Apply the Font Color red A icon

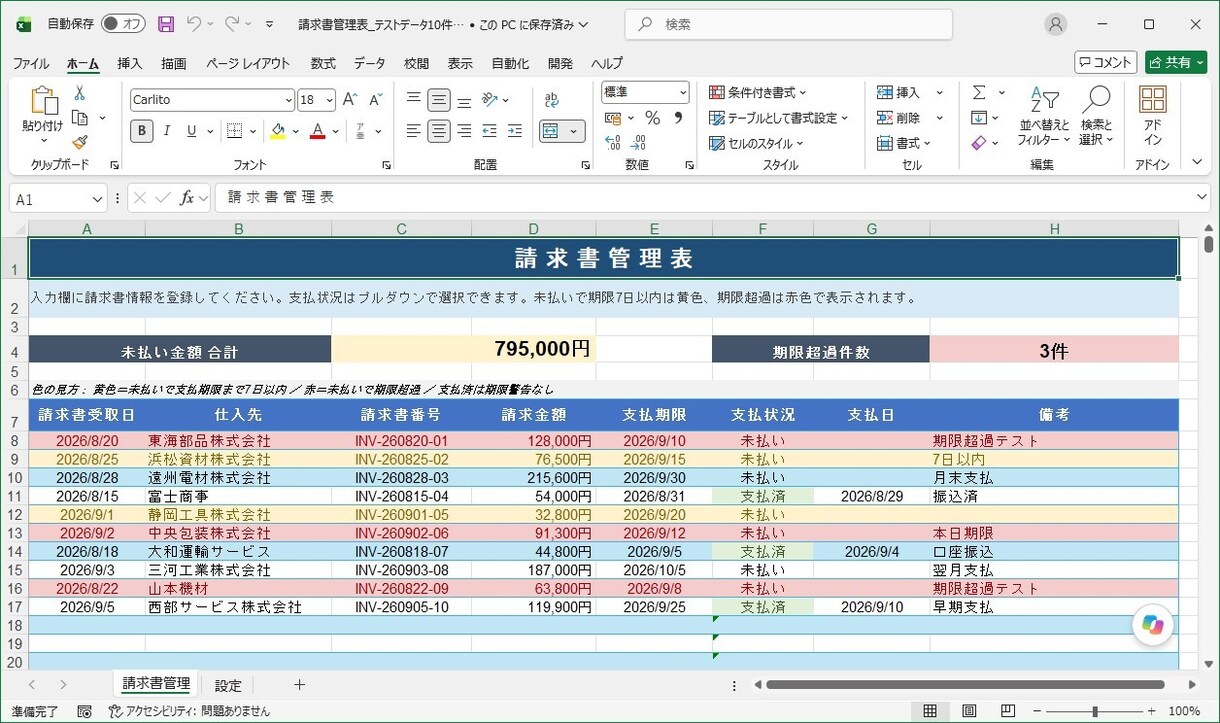tap(318, 131)
